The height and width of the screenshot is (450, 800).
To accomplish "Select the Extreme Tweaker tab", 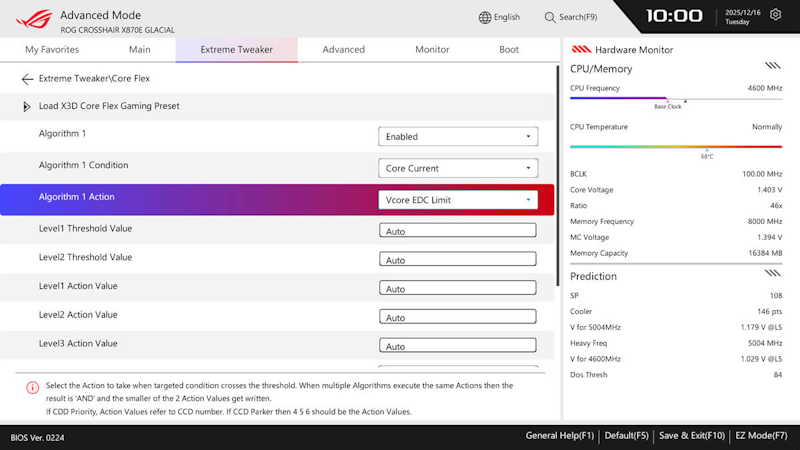I will coord(236,49).
